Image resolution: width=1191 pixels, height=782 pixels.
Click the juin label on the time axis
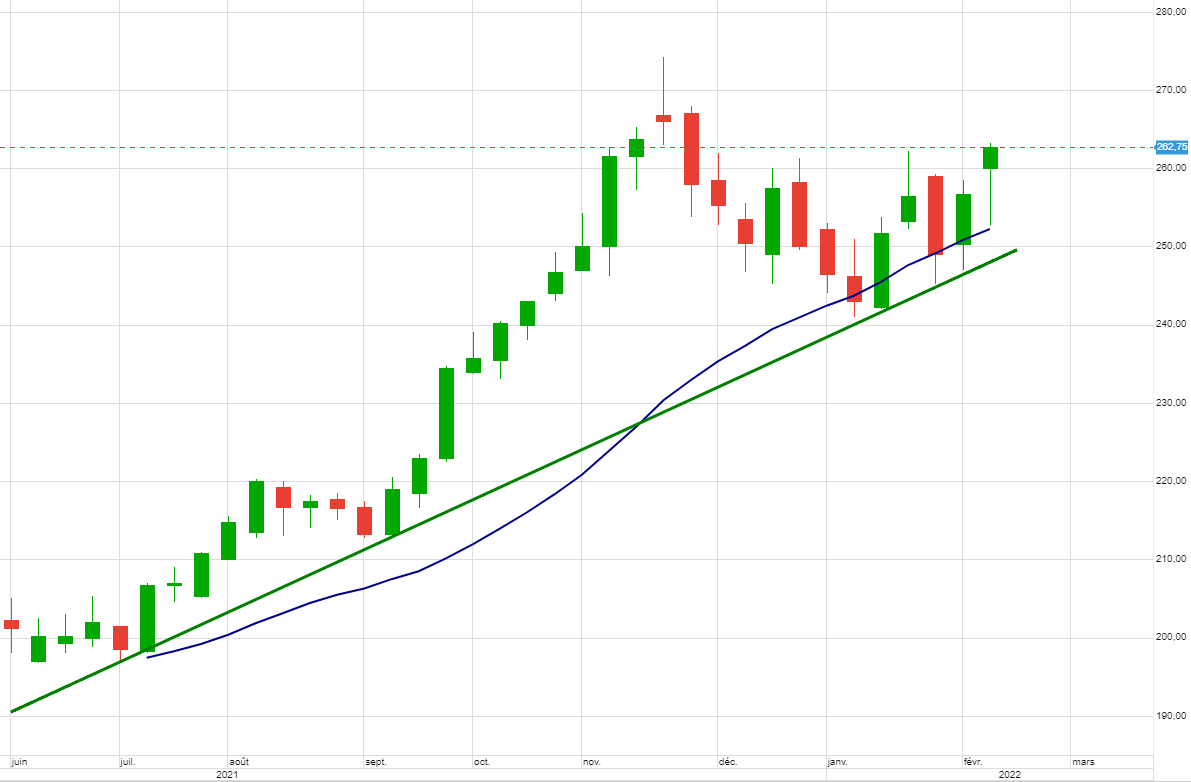pos(19,762)
